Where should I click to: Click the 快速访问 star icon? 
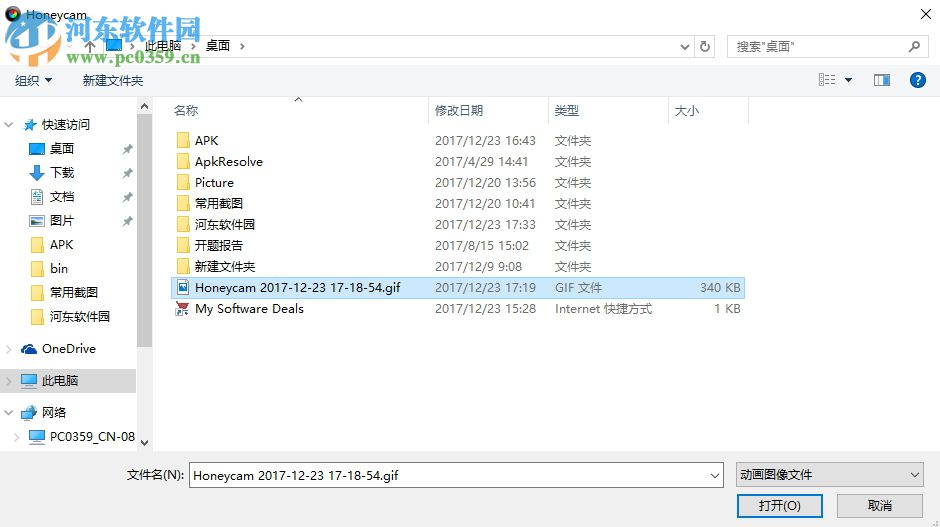coord(30,125)
